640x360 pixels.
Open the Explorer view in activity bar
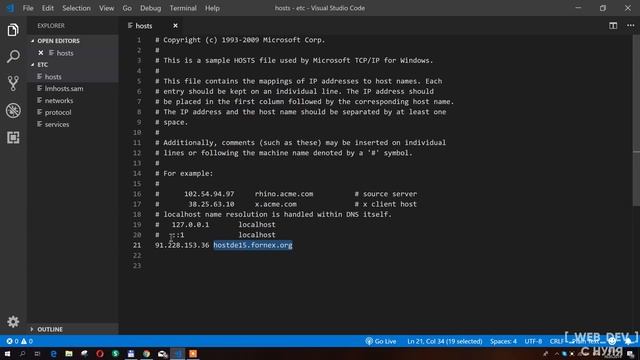coord(13,30)
